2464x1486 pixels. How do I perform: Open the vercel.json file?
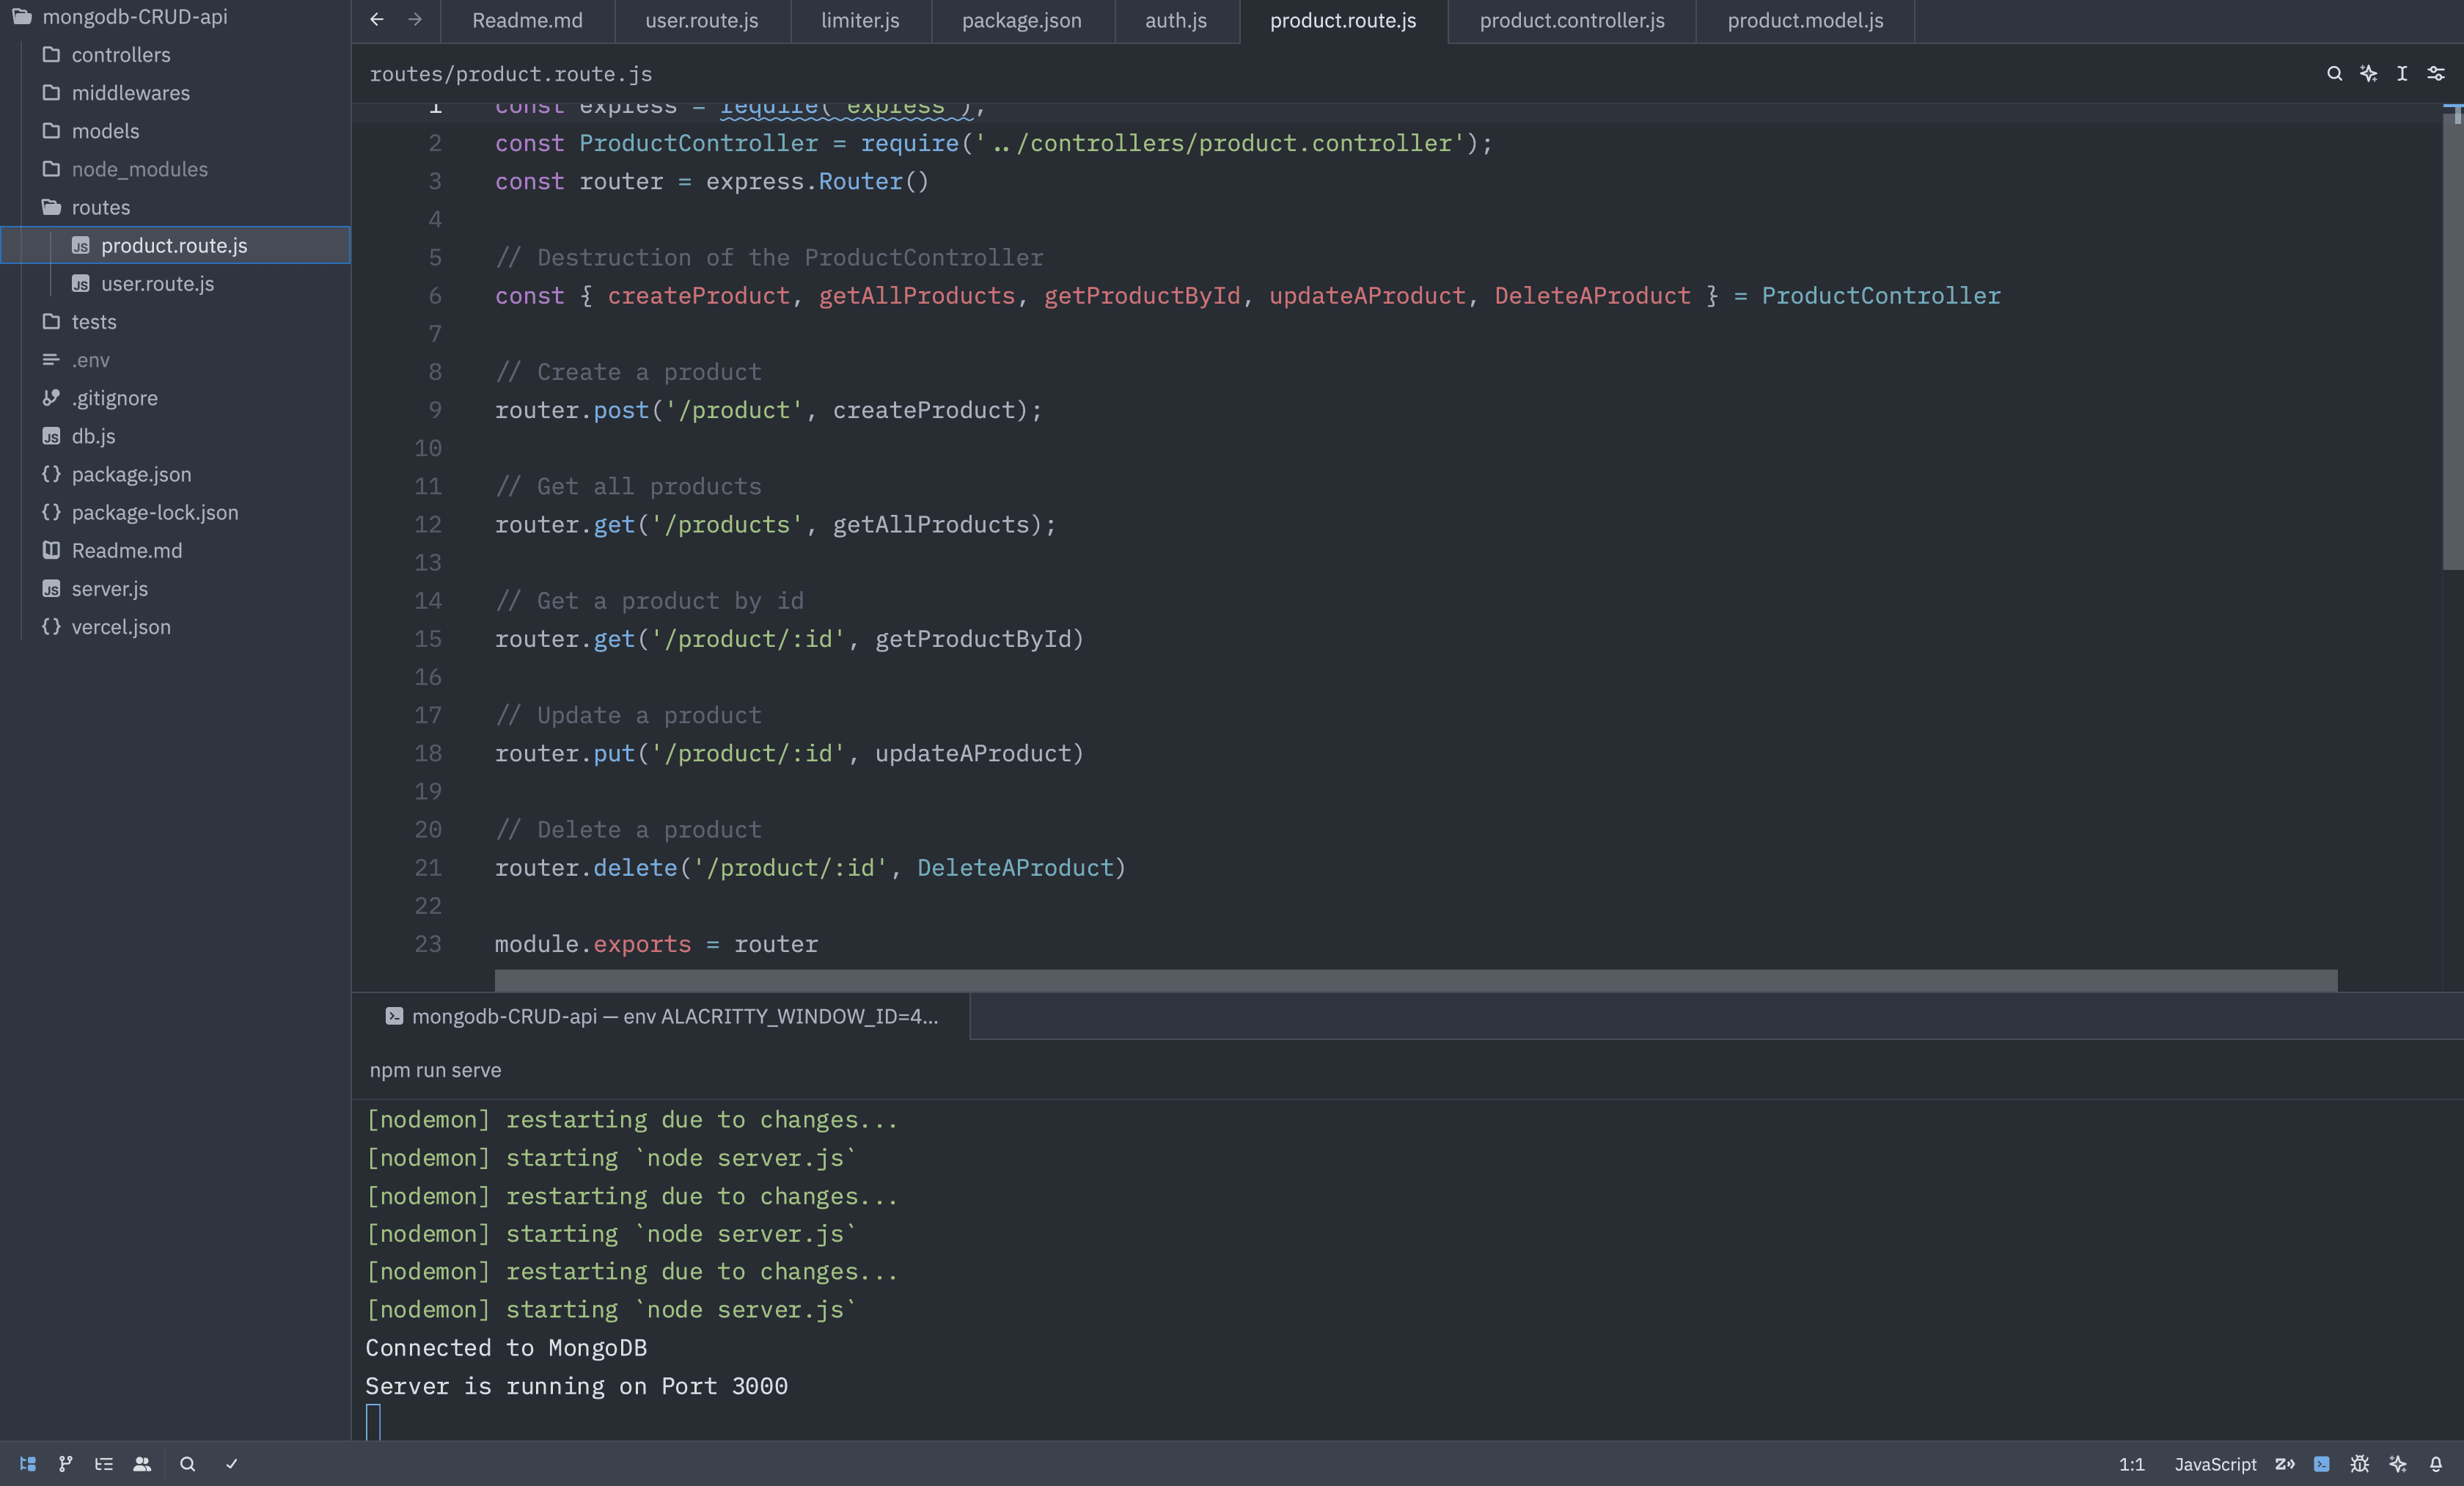coord(175,626)
